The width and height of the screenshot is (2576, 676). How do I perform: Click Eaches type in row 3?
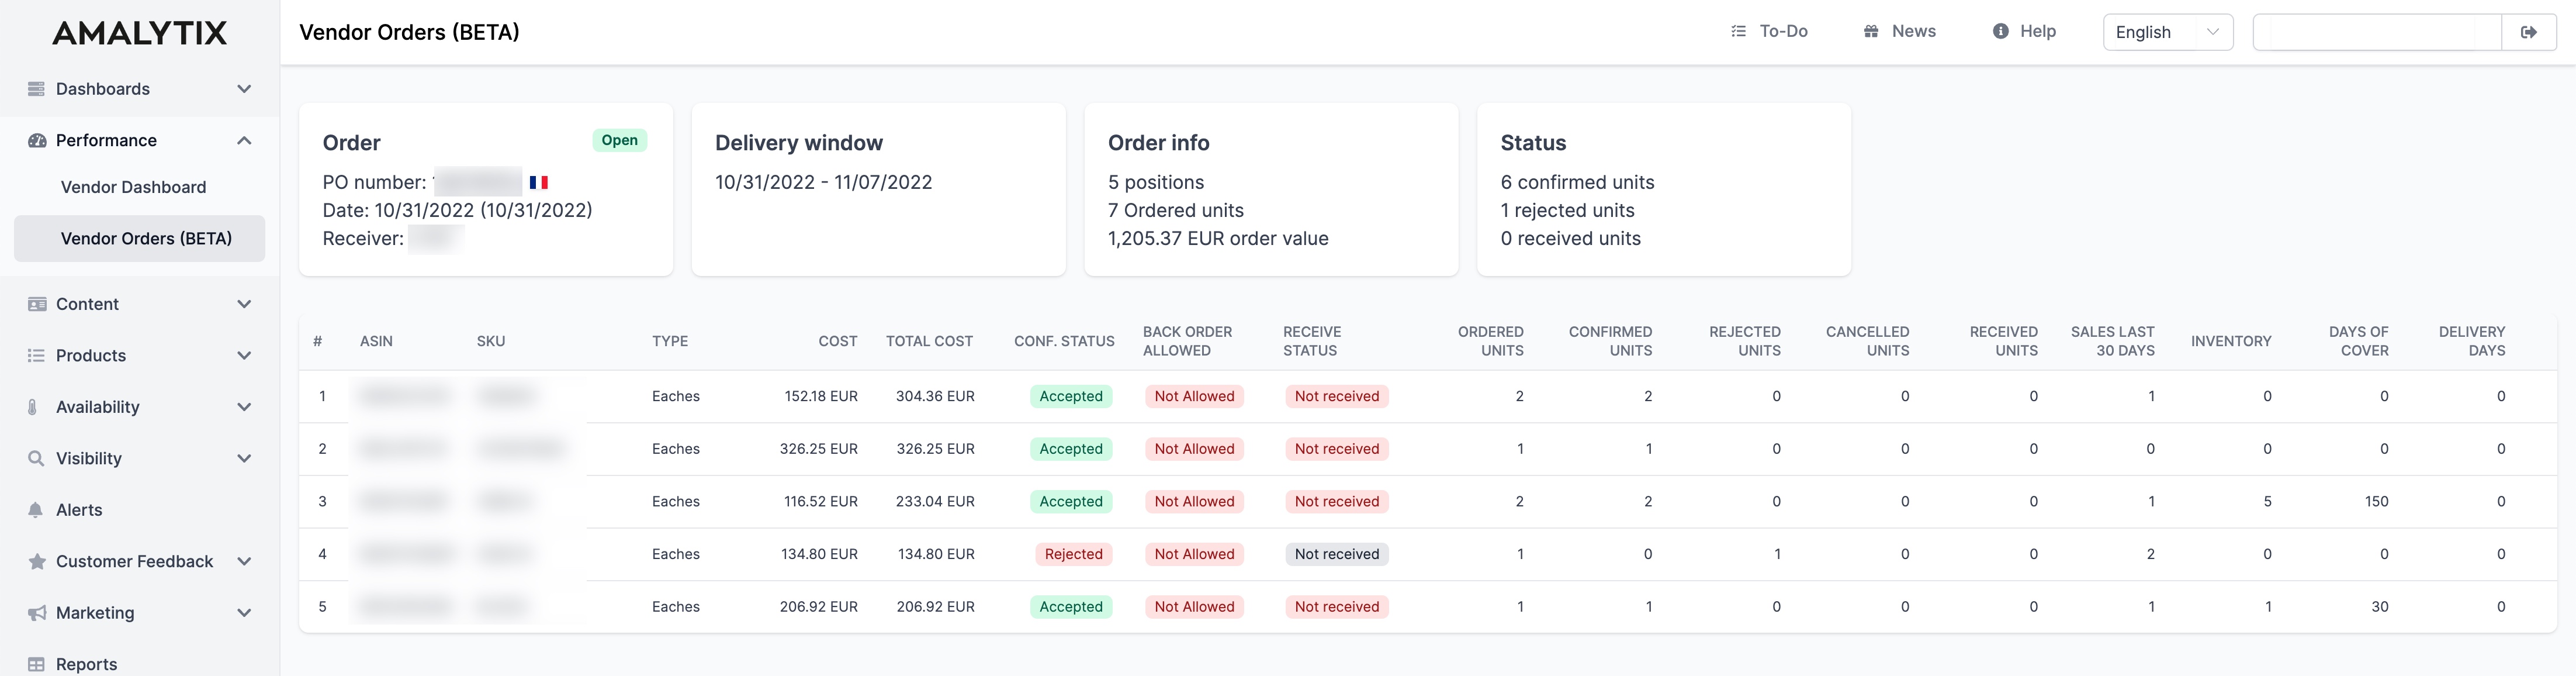click(676, 501)
